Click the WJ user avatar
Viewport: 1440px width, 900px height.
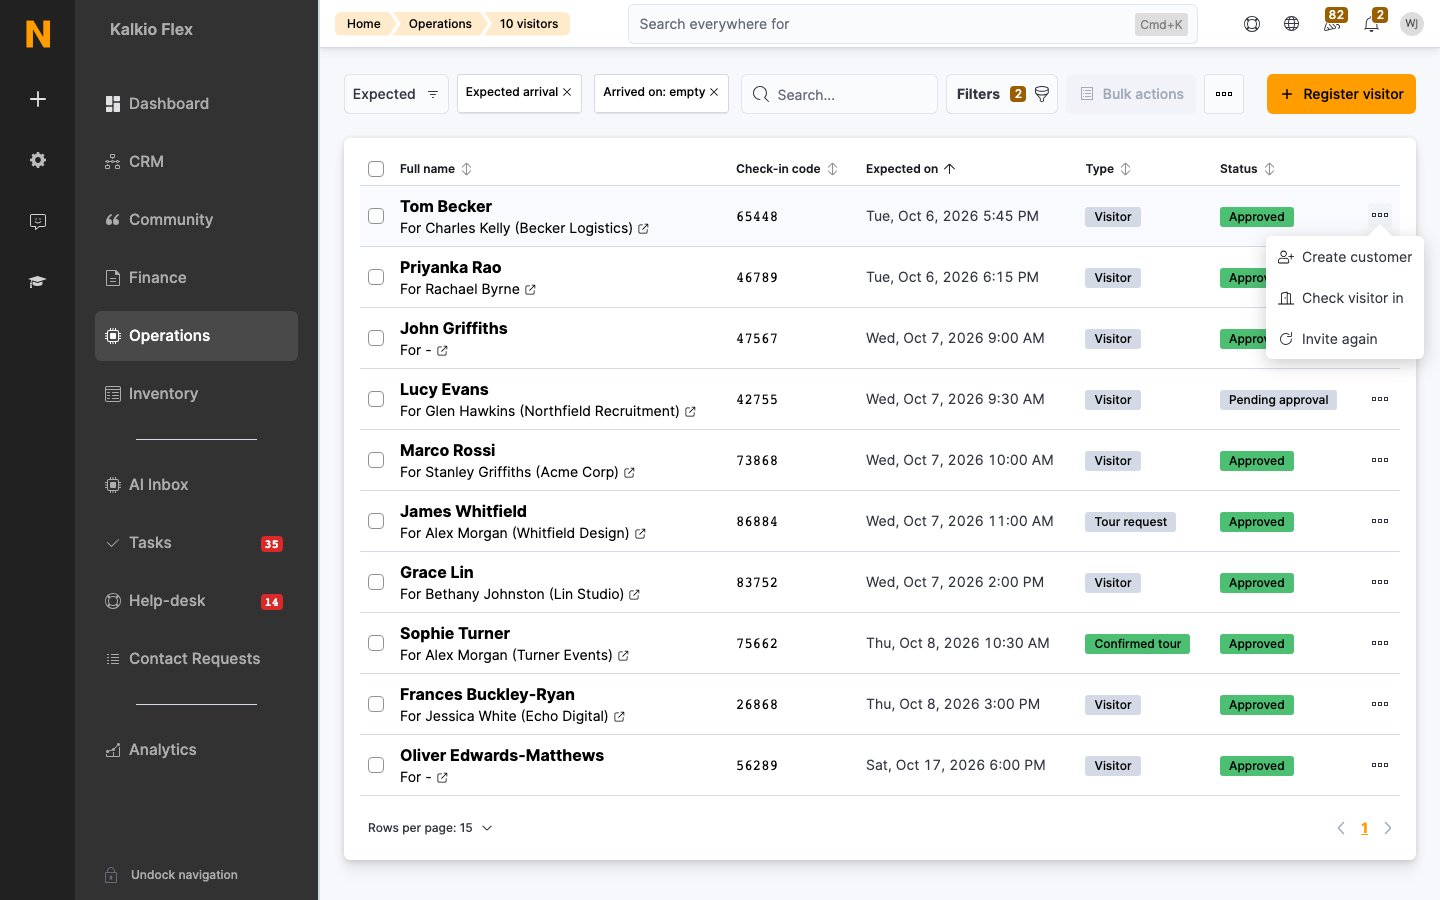click(x=1412, y=24)
